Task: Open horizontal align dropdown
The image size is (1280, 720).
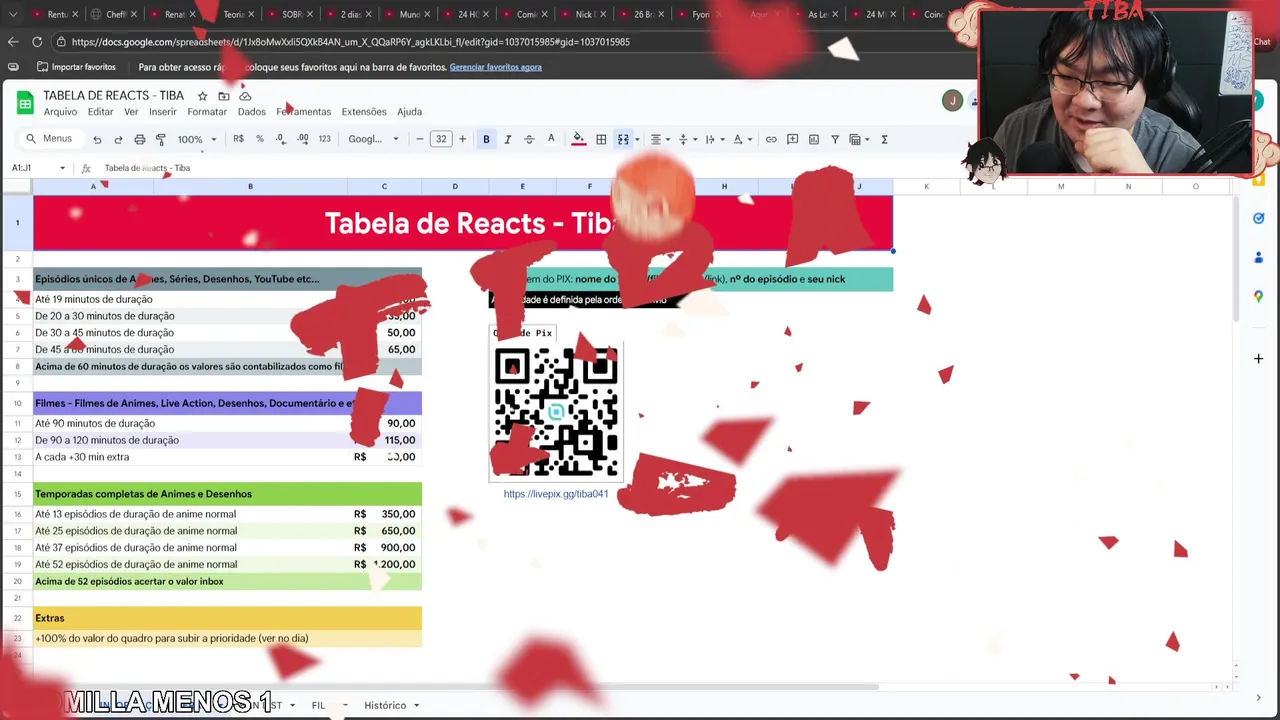Action: point(659,140)
